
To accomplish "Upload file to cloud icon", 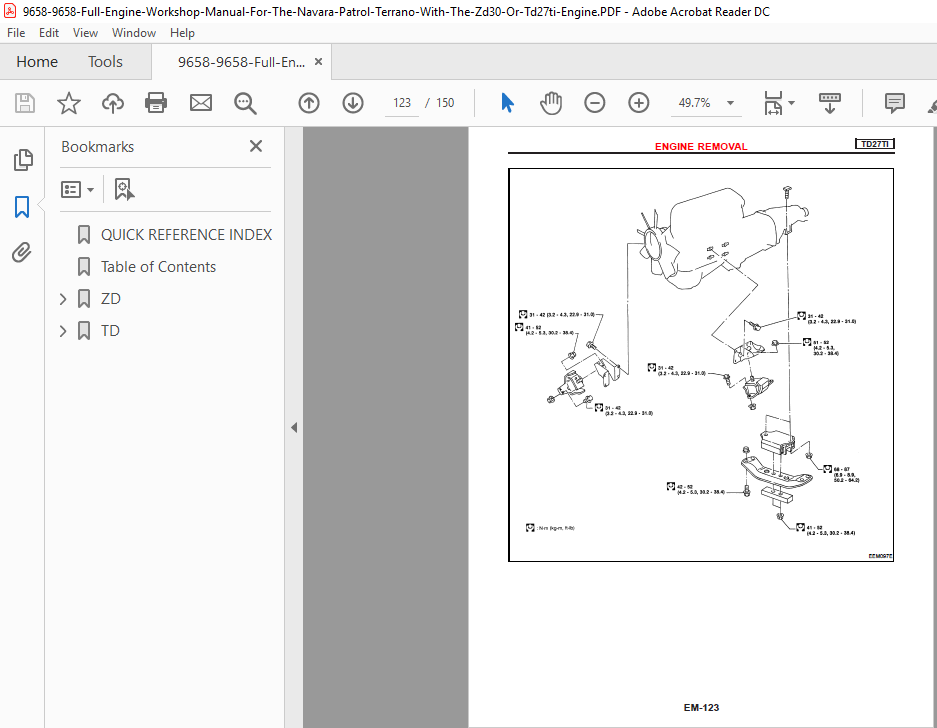I will pyautogui.click(x=112, y=103).
